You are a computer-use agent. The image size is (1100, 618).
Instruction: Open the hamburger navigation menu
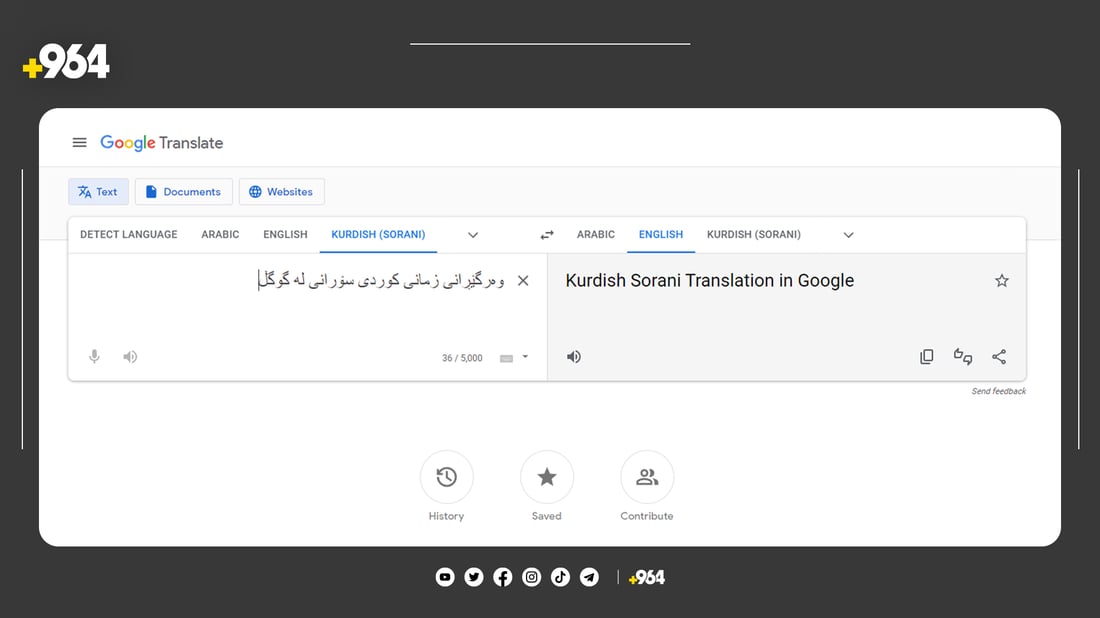coord(79,142)
